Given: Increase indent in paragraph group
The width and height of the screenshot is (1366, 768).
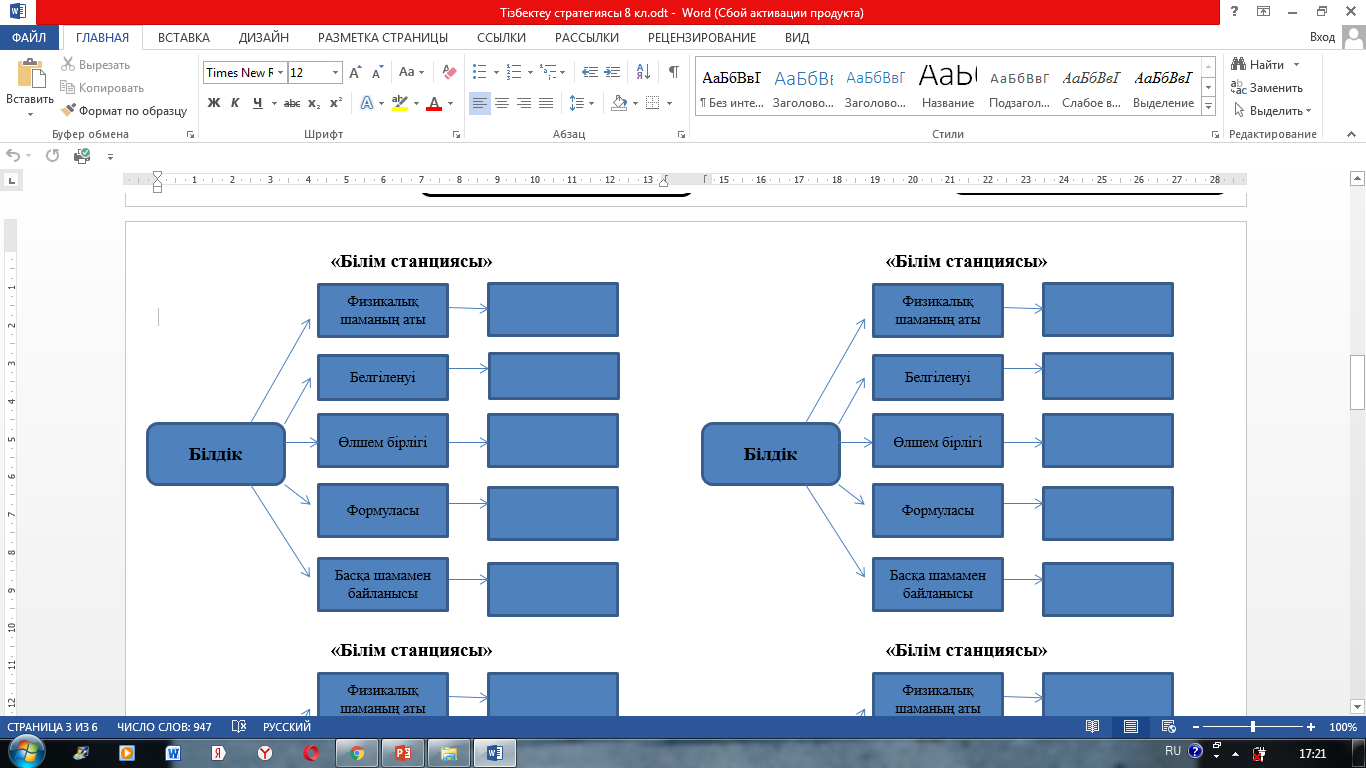Looking at the screenshot, I should pyautogui.click(x=613, y=72).
